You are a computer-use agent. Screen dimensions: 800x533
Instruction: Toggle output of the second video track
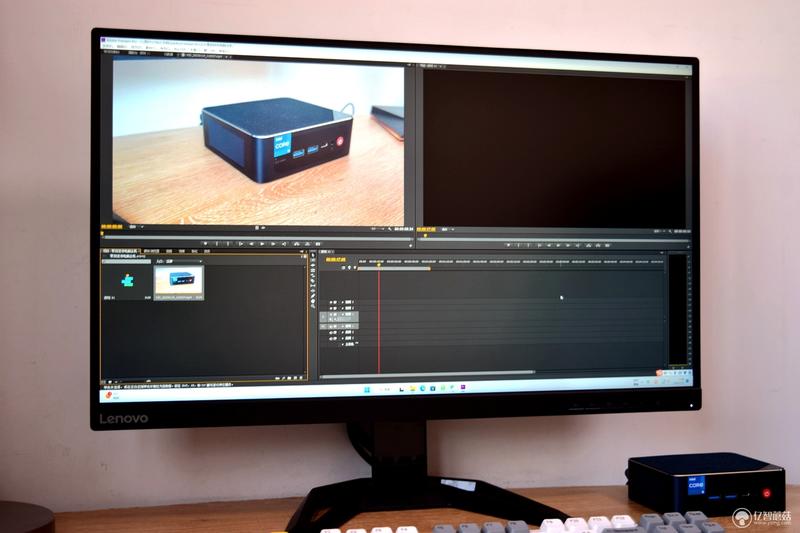click(x=332, y=309)
